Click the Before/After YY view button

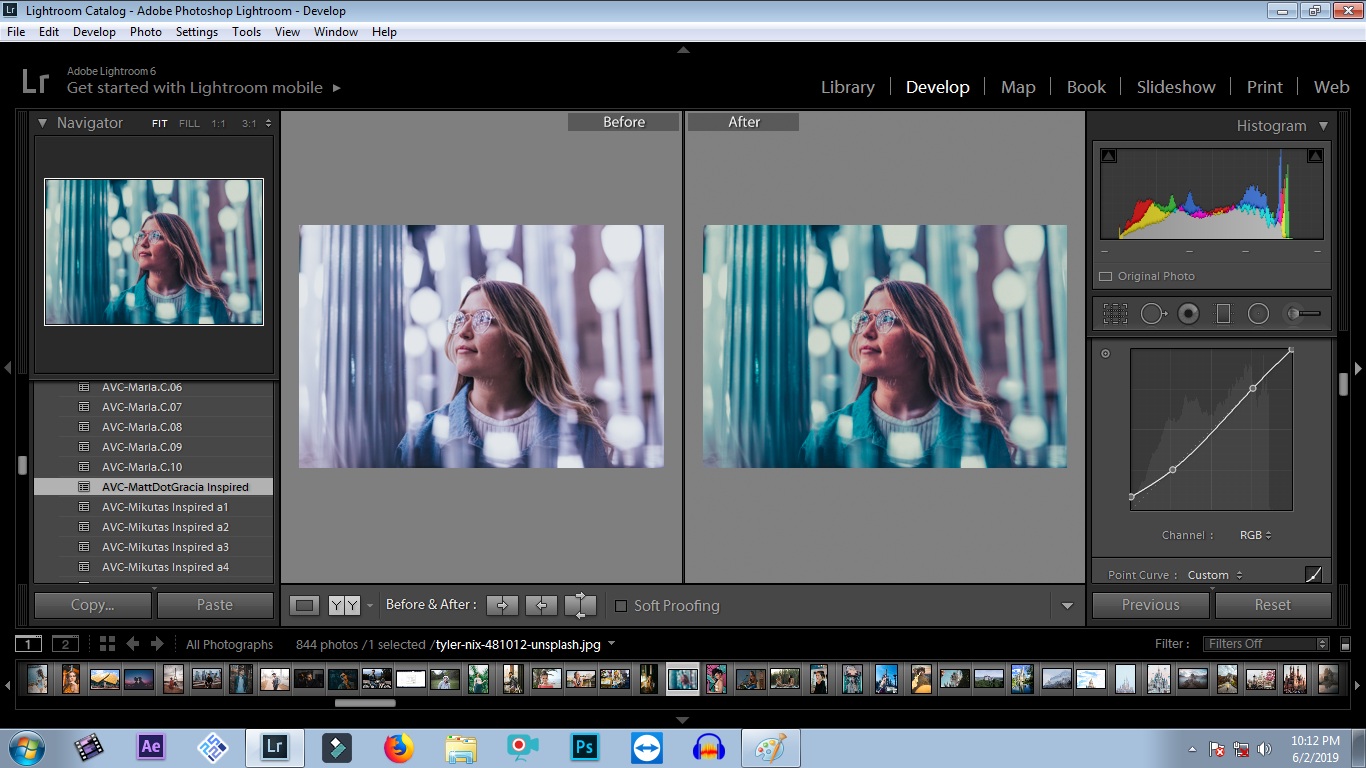(344, 605)
